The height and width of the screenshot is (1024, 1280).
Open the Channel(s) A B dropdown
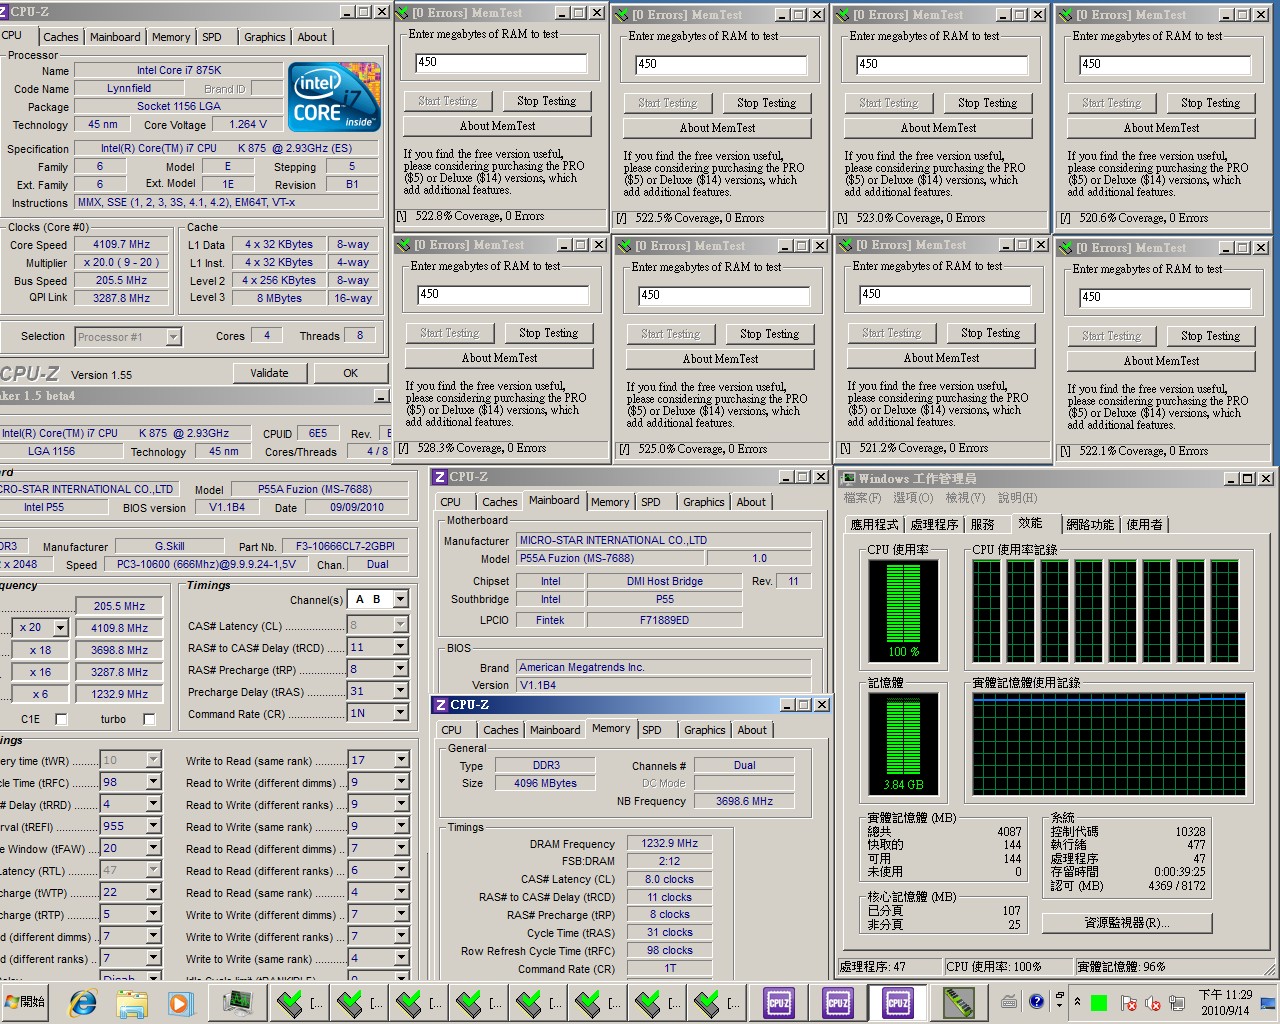(x=401, y=599)
